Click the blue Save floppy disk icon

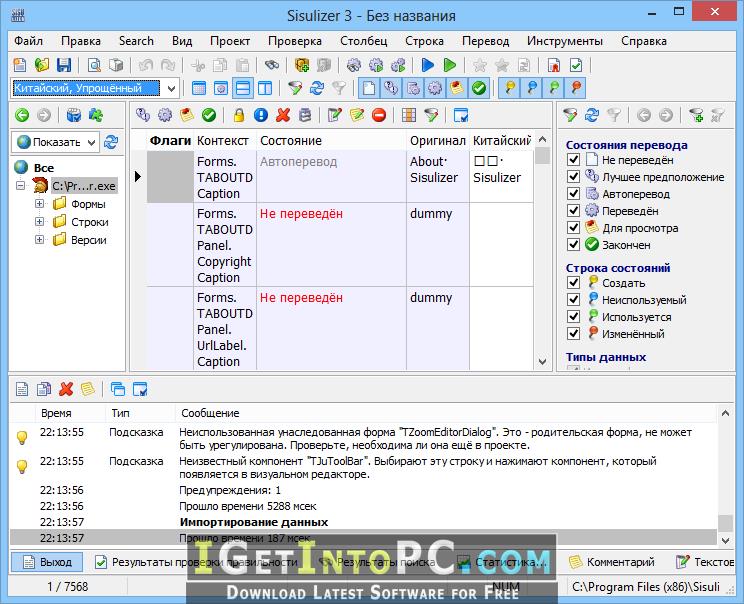[x=64, y=65]
